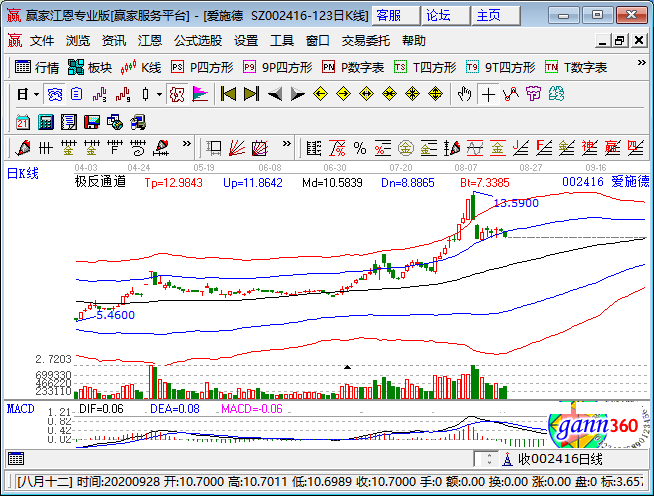Click the 主页 title bar button

coord(496,16)
